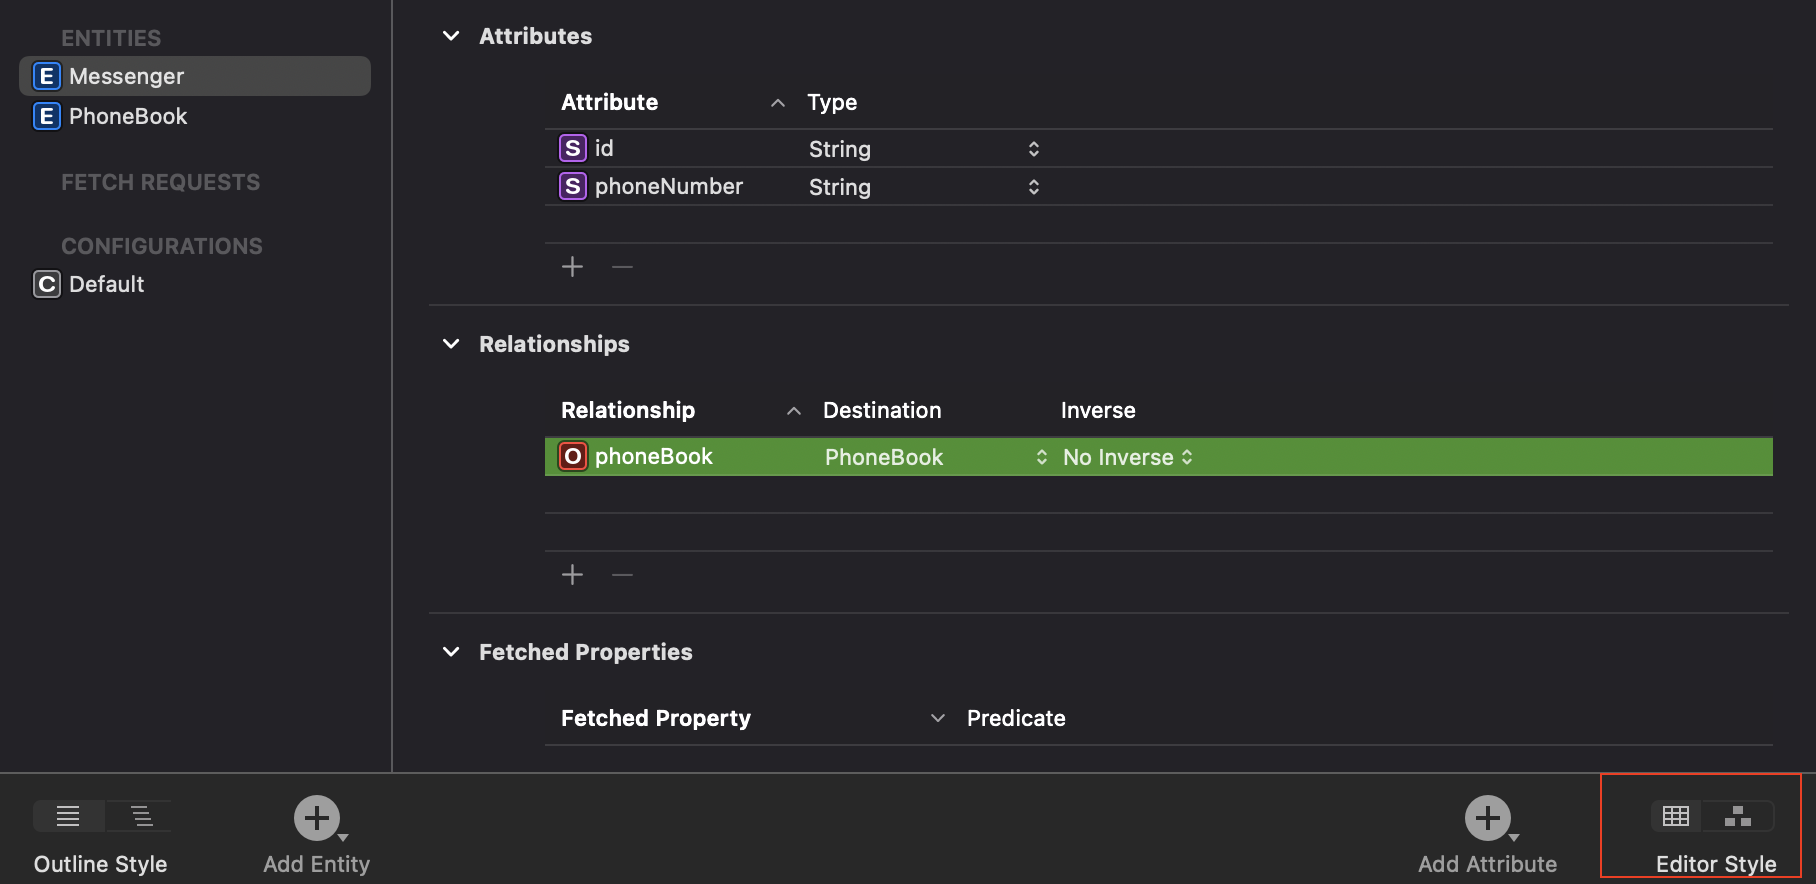Select hierarchical outline style
Image resolution: width=1816 pixels, height=884 pixels.
(142, 816)
